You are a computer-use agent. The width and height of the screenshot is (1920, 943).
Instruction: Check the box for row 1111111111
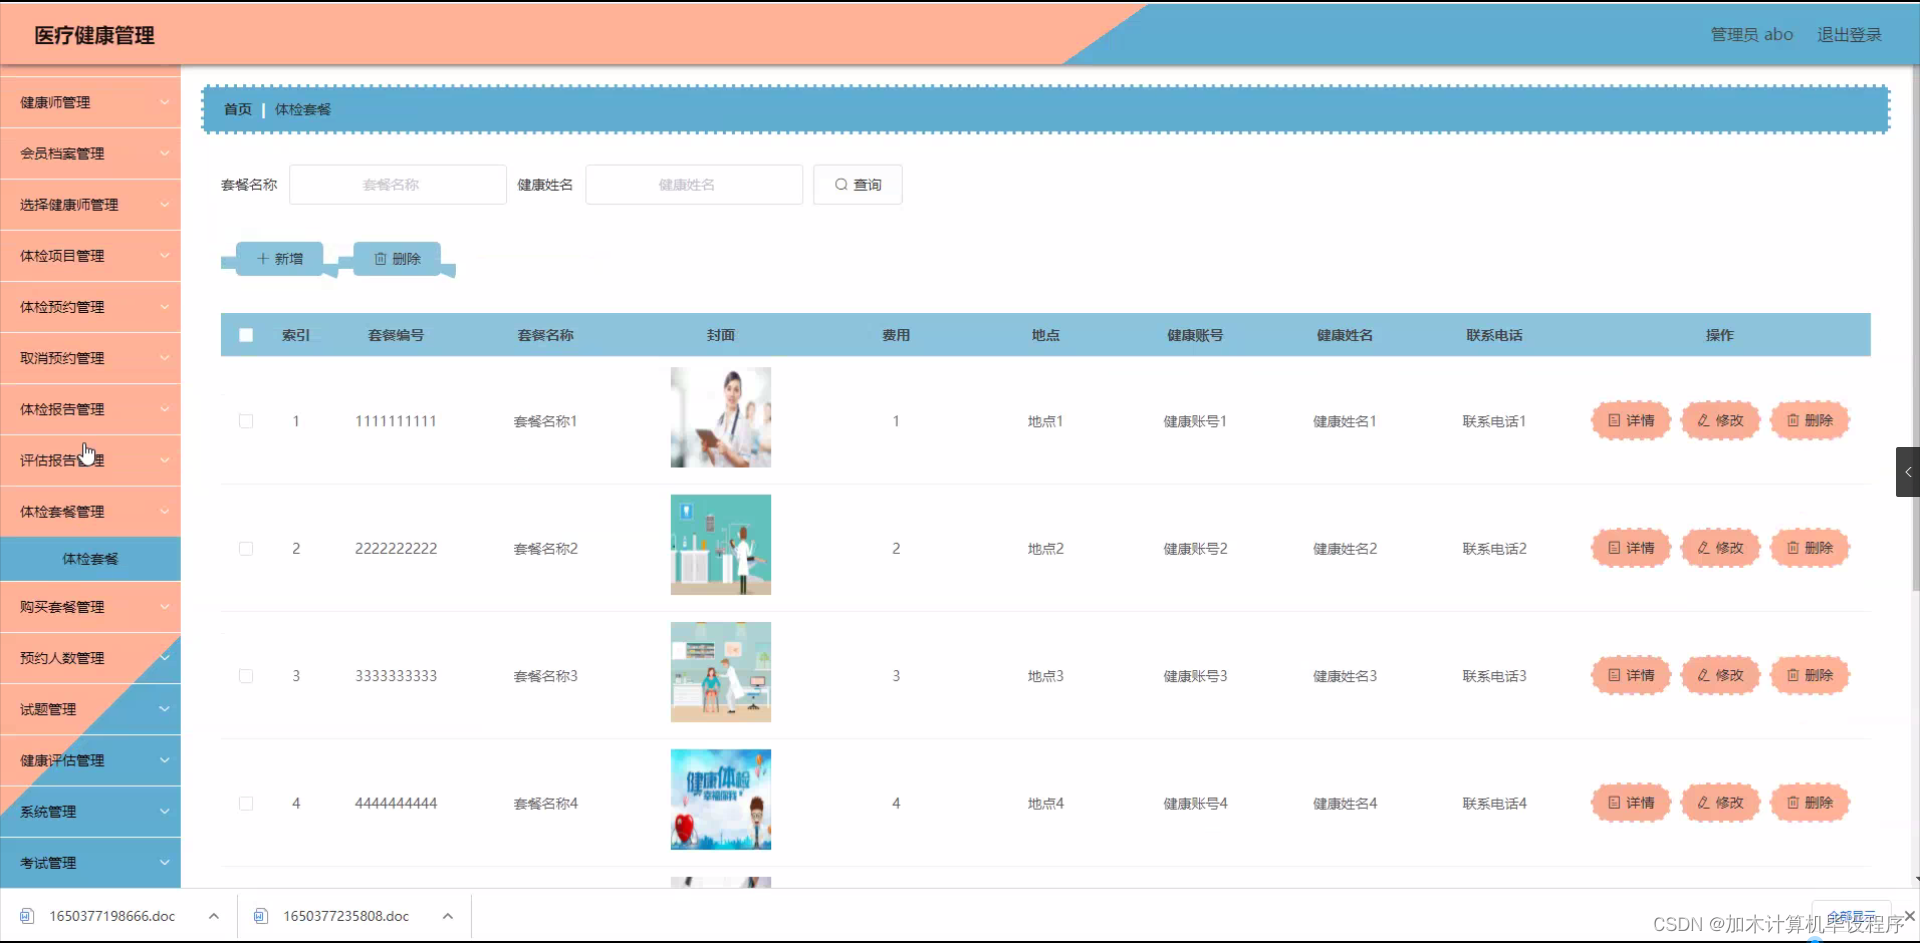pos(246,421)
